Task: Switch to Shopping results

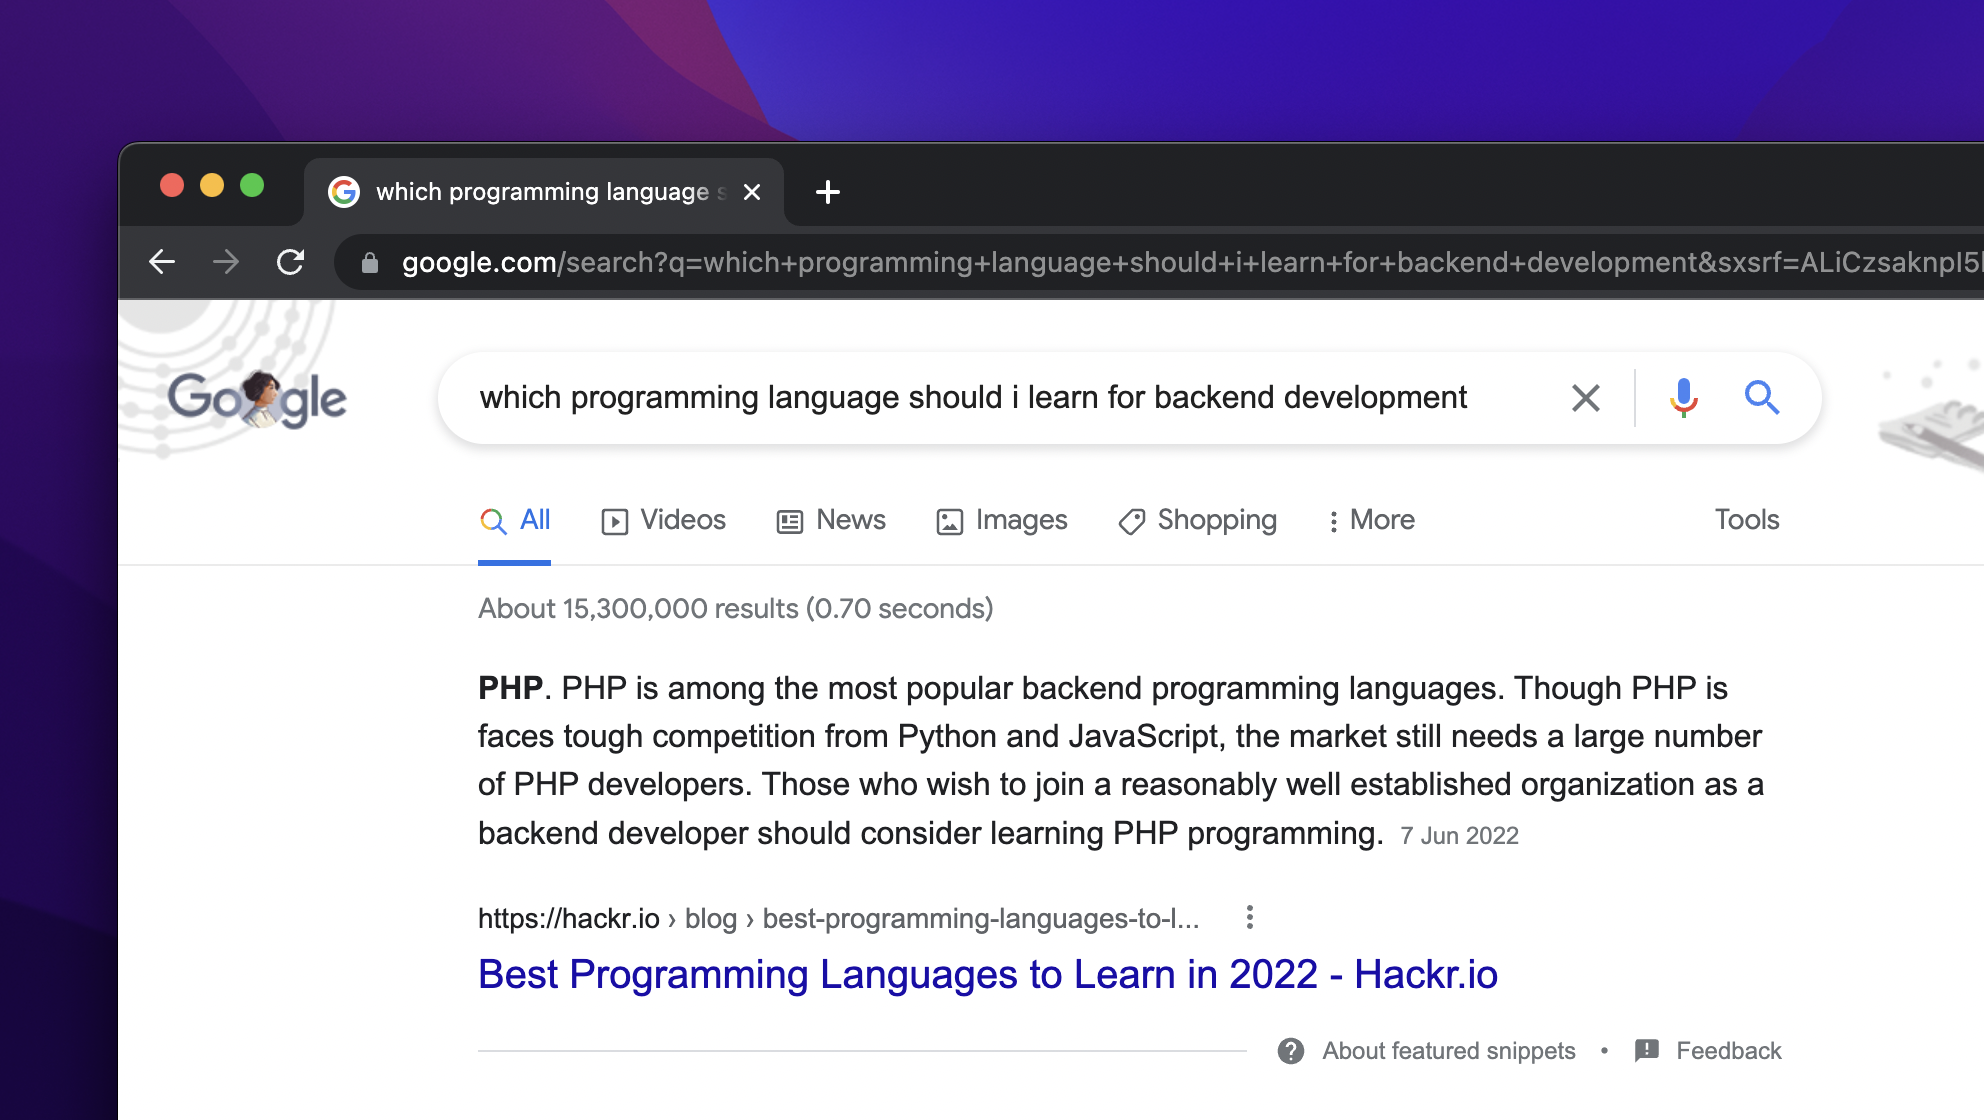Action: [1197, 520]
